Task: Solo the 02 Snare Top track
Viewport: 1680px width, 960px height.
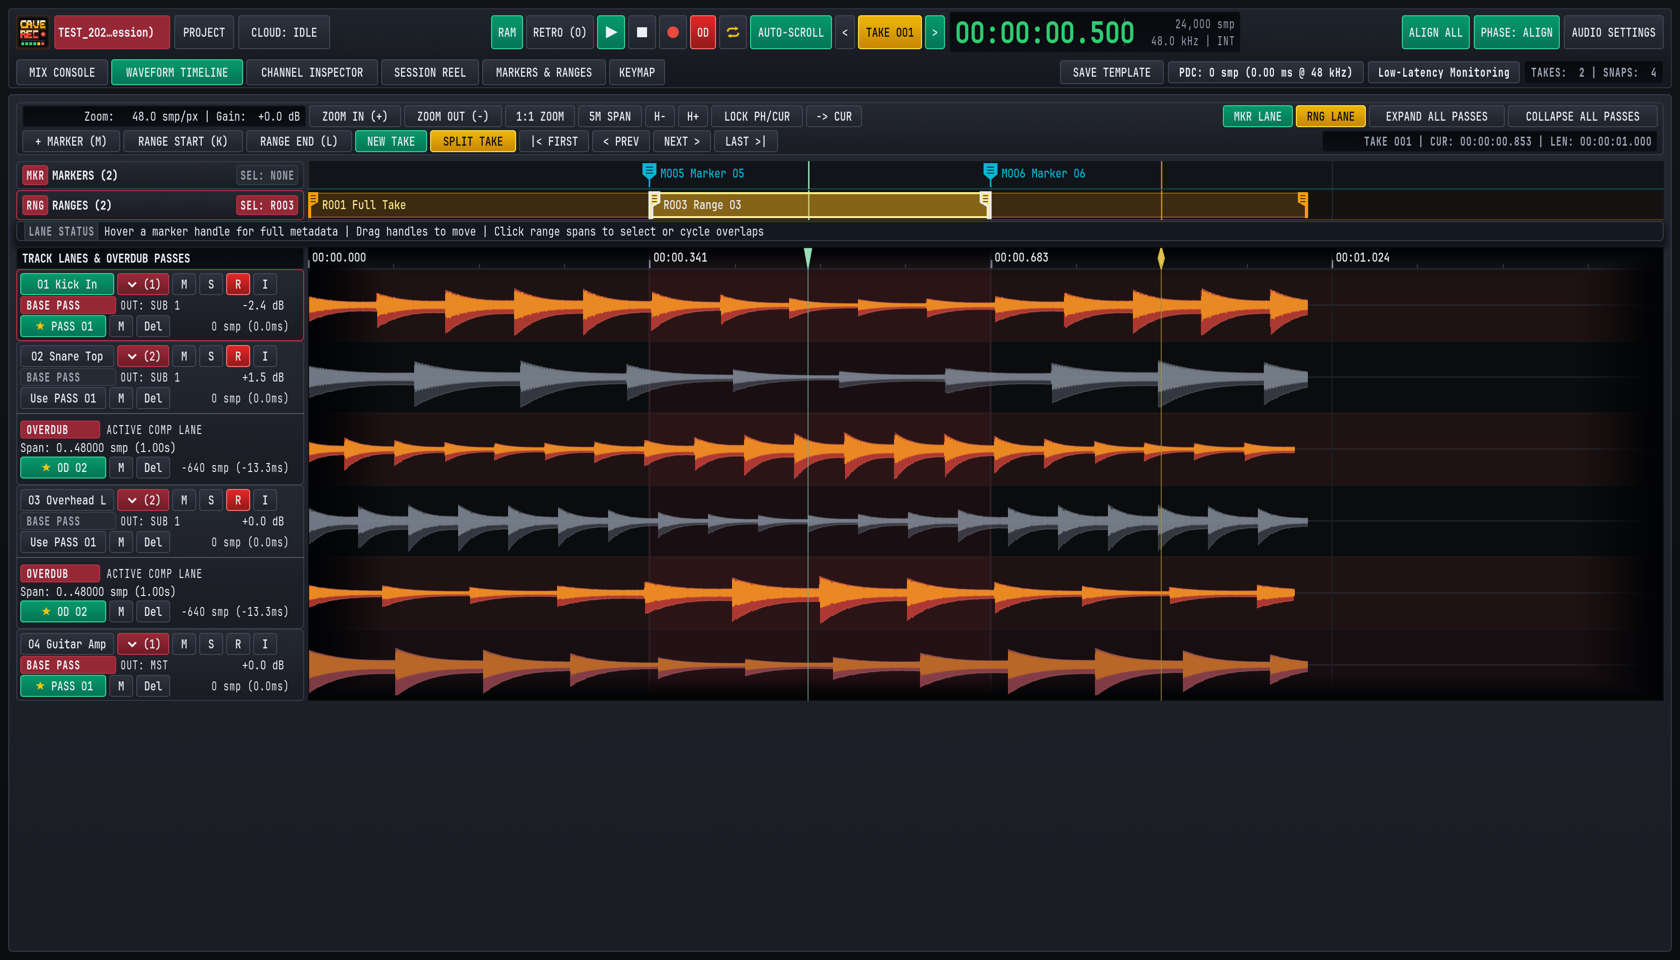Action: [x=211, y=356]
